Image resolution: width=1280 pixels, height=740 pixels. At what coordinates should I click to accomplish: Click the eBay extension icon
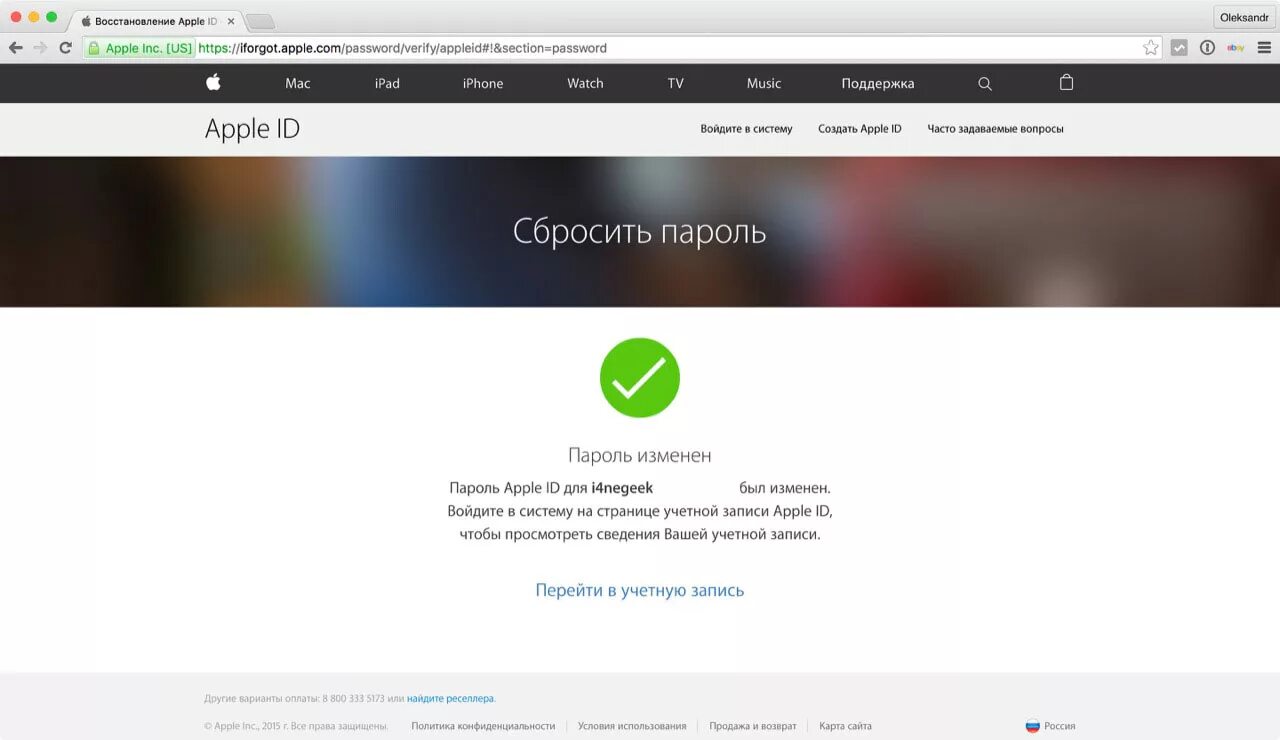[1236, 48]
